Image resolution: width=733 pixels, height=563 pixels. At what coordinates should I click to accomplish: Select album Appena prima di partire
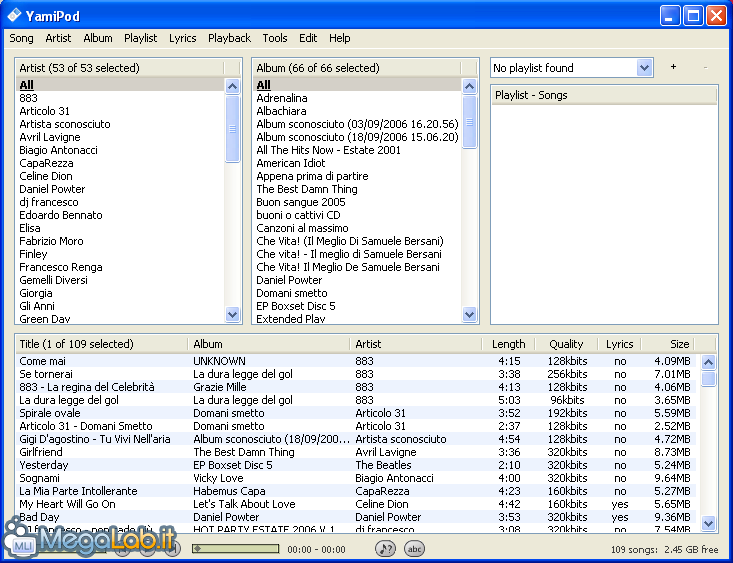(x=358, y=176)
